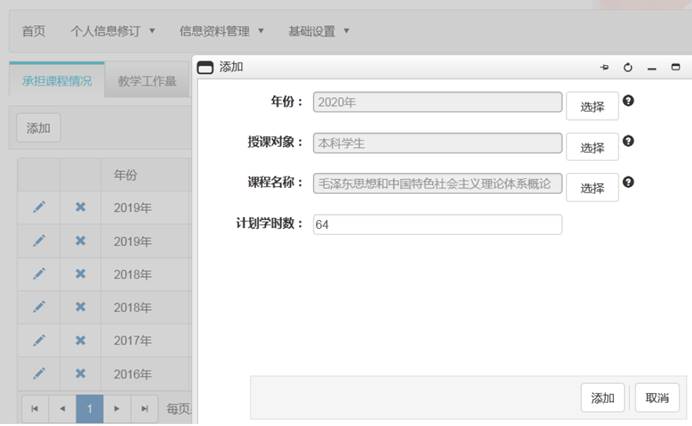Click 选择 button beside the 年份 field

pos(592,107)
